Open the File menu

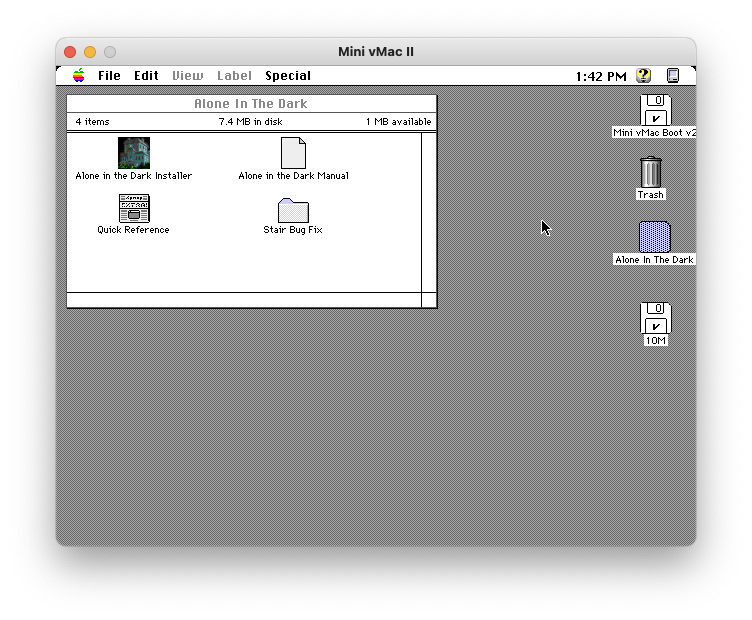[x=109, y=76]
